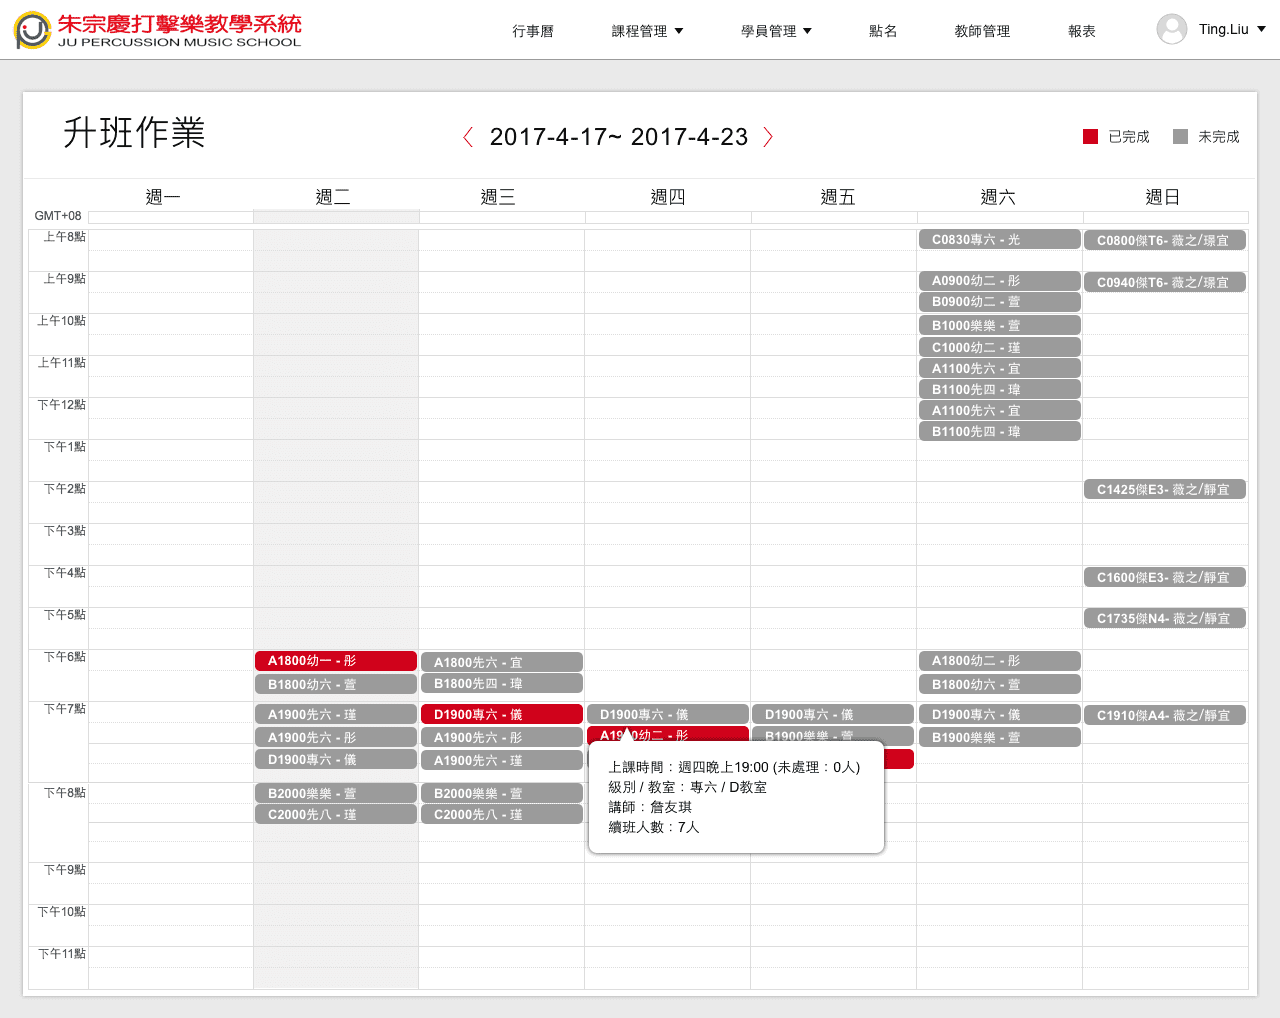
Task: Expand the 課程管理 dropdown menu
Action: [x=648, y=31]
